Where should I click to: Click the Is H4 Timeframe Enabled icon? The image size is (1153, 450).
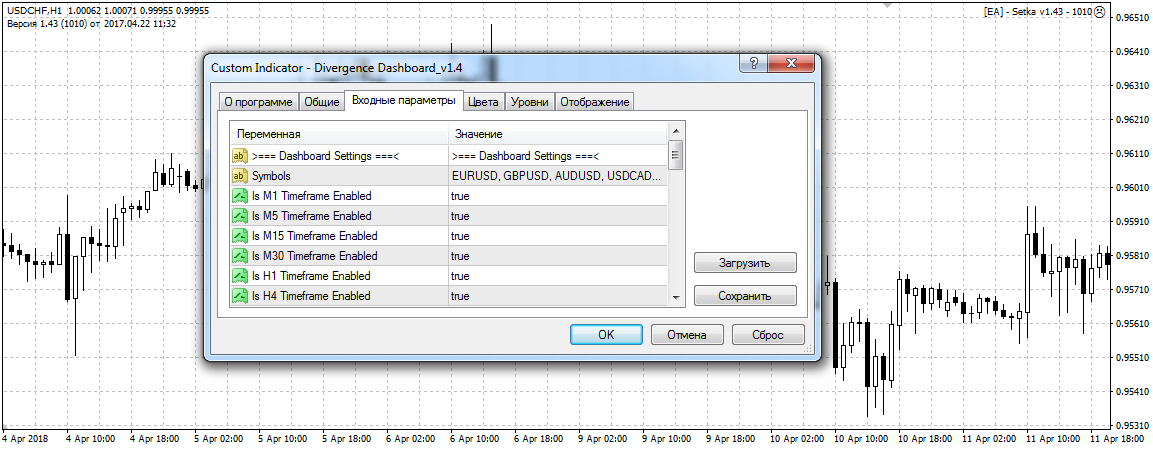(x=240, y=296)
